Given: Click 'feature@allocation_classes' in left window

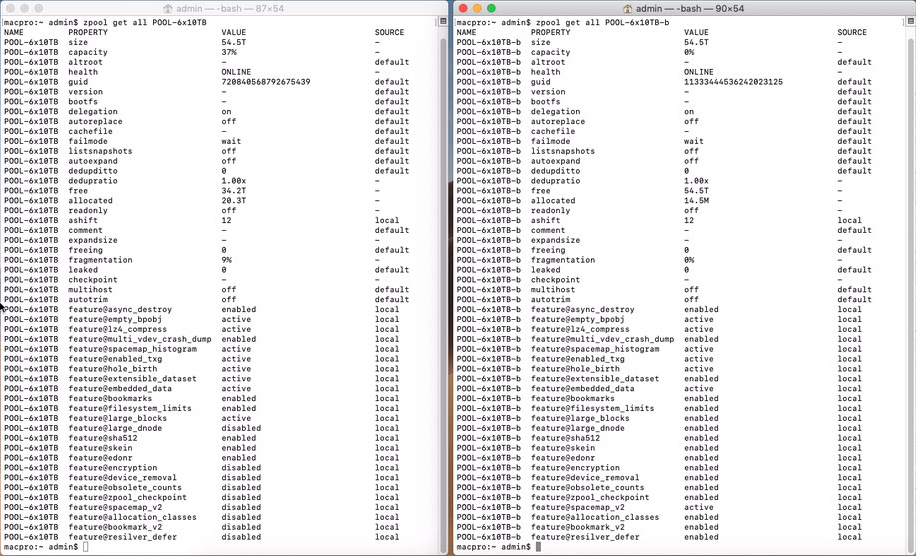Looking at the screenshot, I should (133, 517).
